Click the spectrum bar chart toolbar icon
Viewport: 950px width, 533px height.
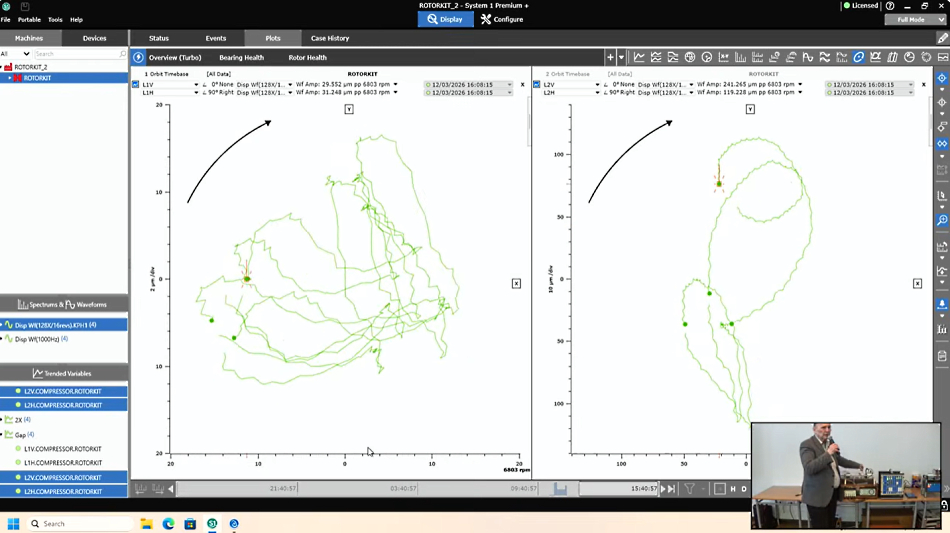(740, 58)
